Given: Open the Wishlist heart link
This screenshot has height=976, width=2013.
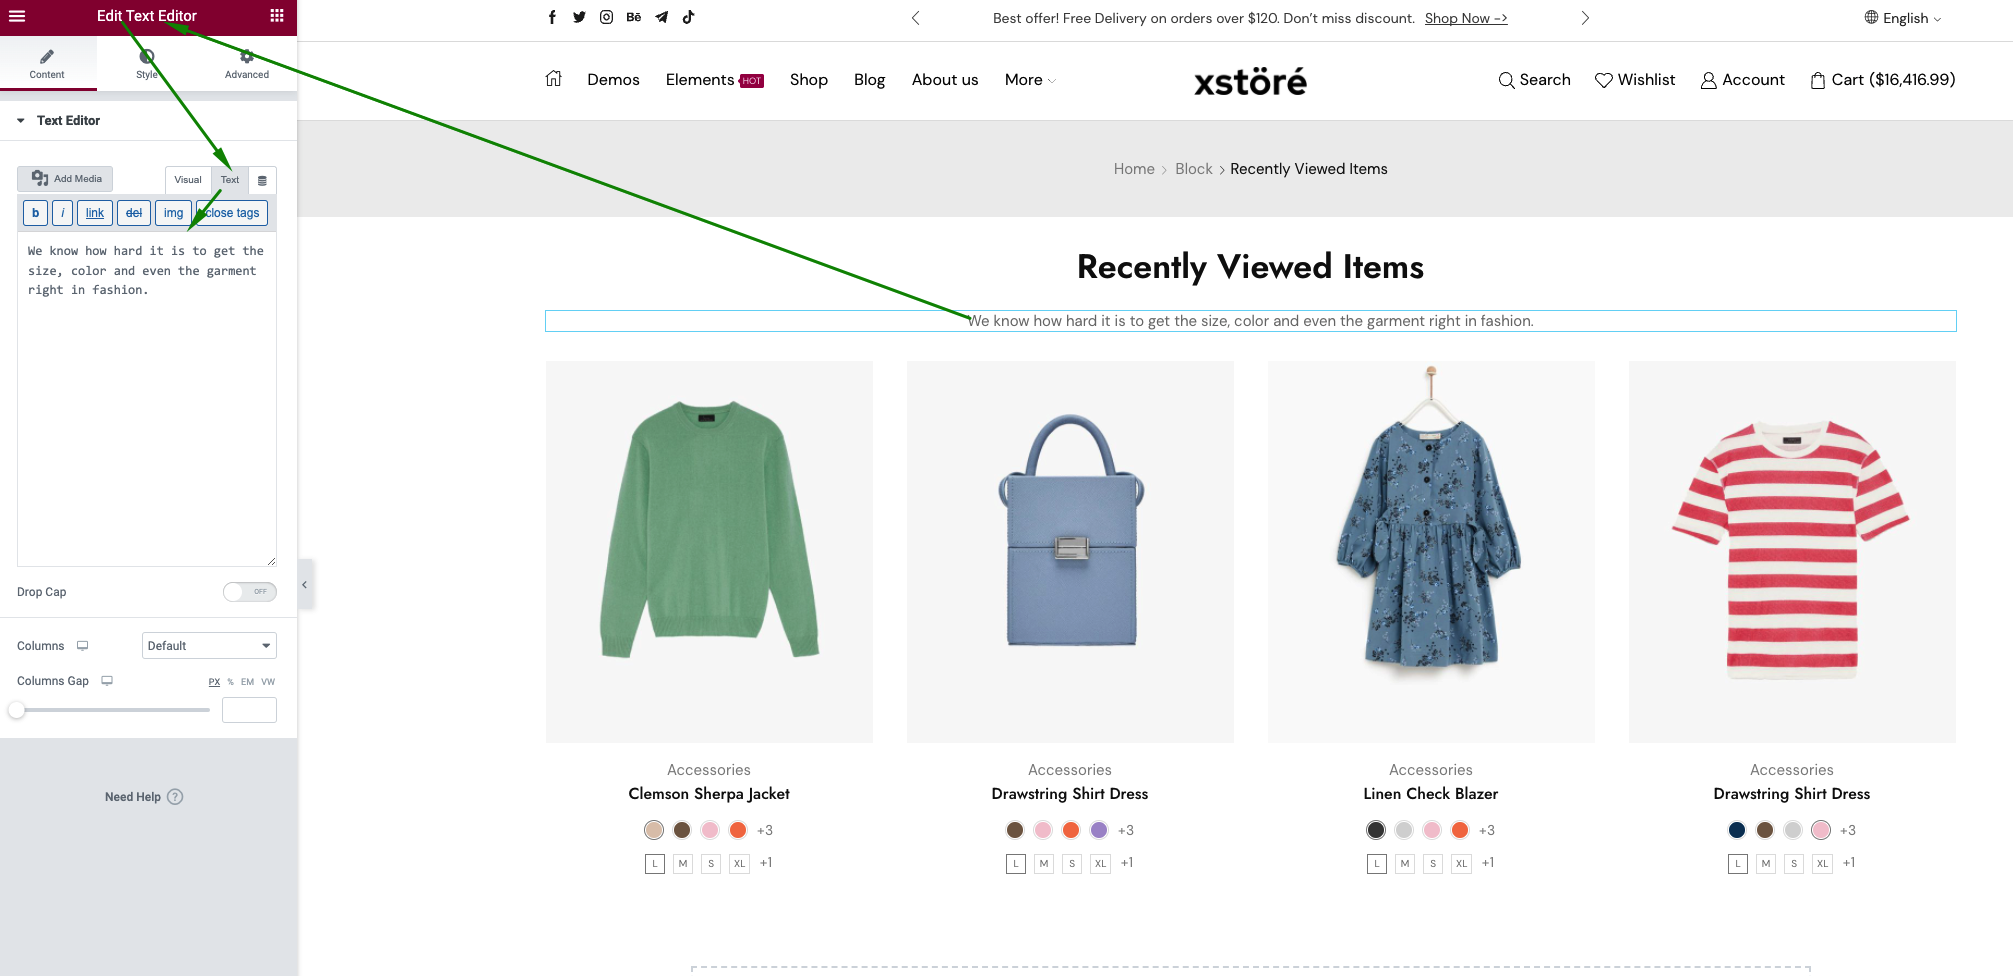Looking at the screenshot, I should (1635, 80).
